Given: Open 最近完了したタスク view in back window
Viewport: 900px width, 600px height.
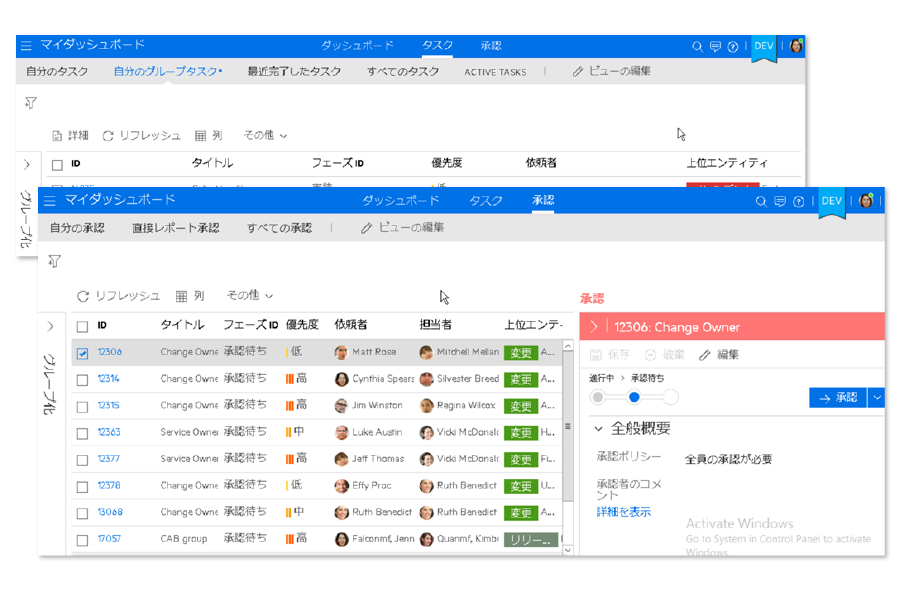Looking at the screenshot, I should (x=294, y=71).
